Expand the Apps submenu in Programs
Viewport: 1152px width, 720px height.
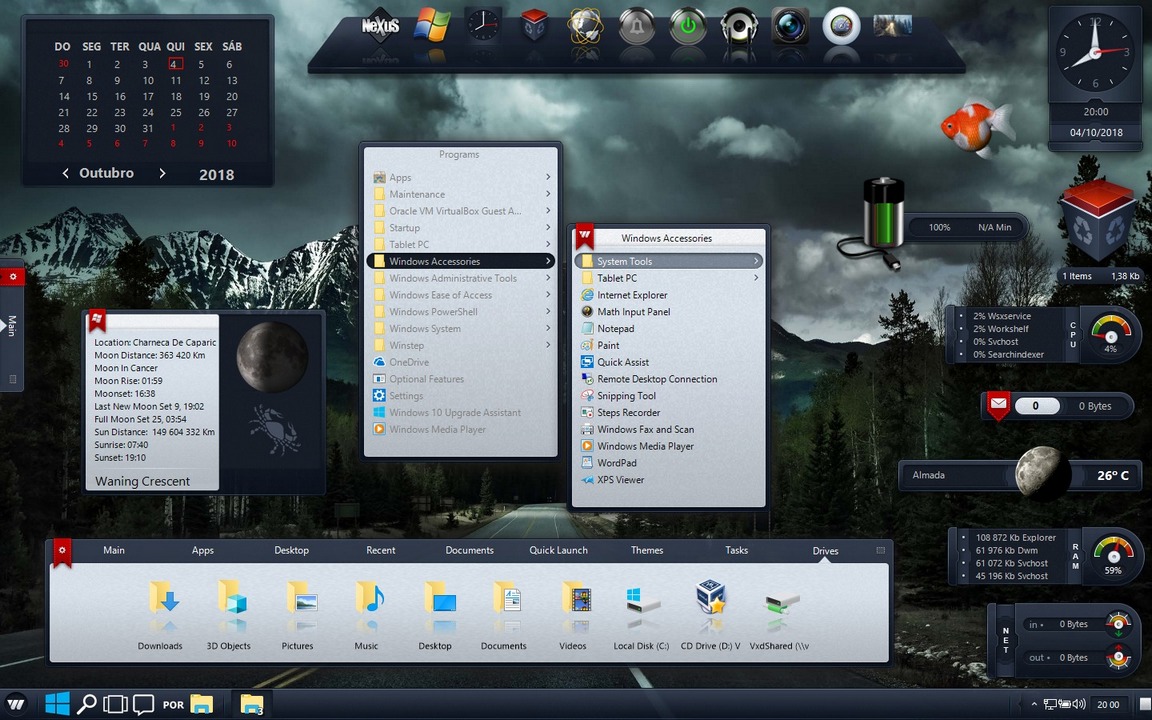click(461, 177)
